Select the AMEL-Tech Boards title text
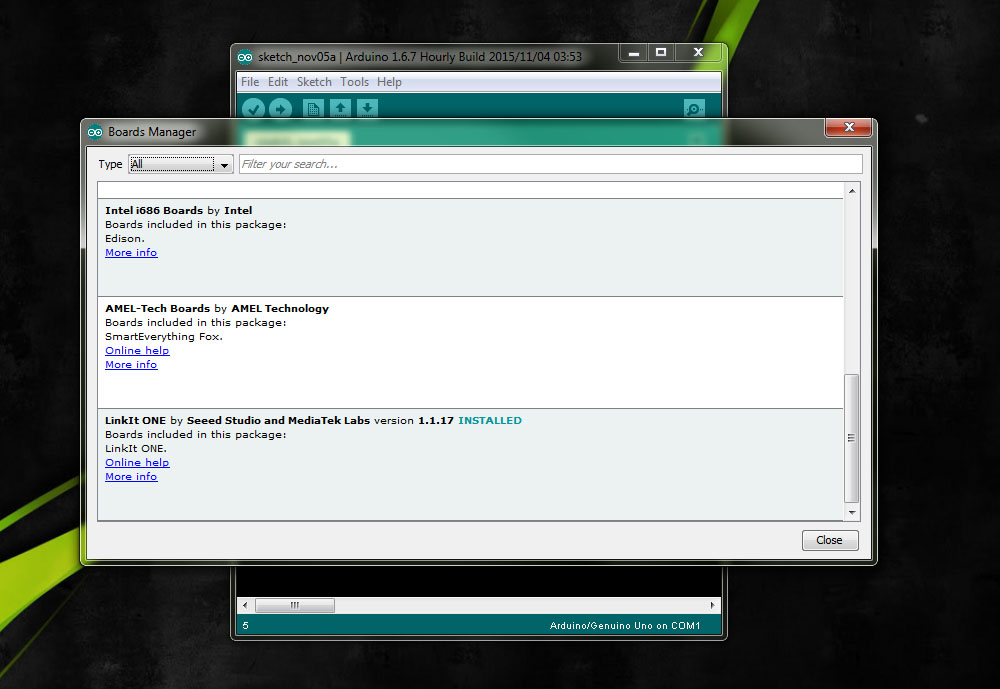Screen dimensions: 1000x689 pyautogui.click(x=158, y=308)
